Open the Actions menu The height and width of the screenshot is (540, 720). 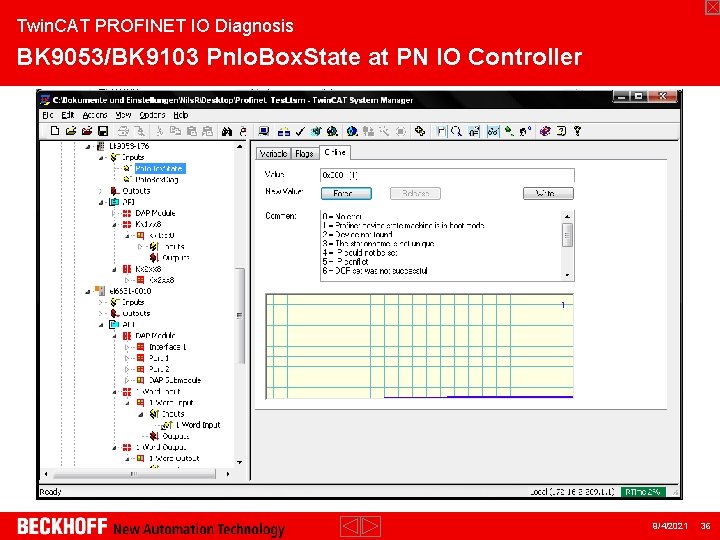pyautogui.click(x=95, y=115)
